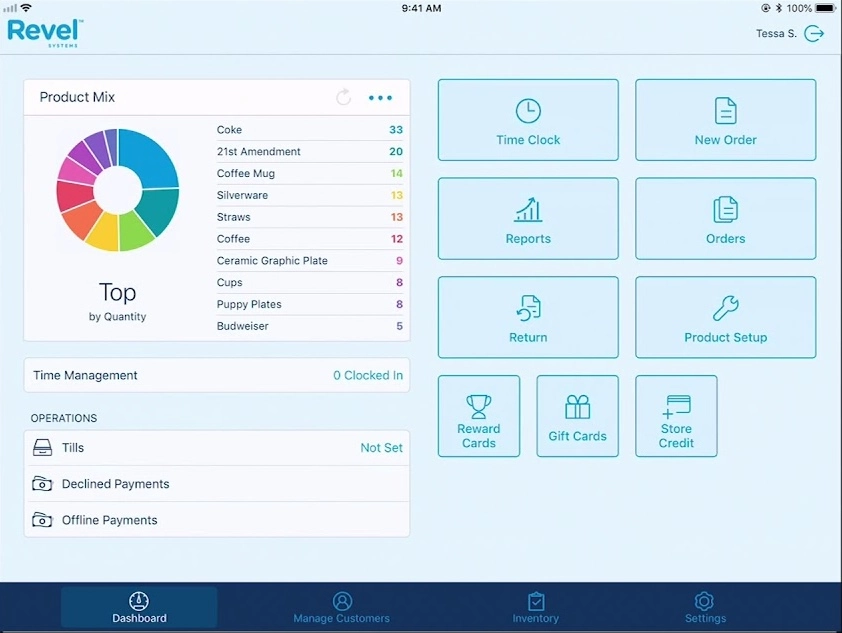This screenshot has height=633, width=842.
Task: Open the Time Clock tile
Action: [x=528, y=120]
